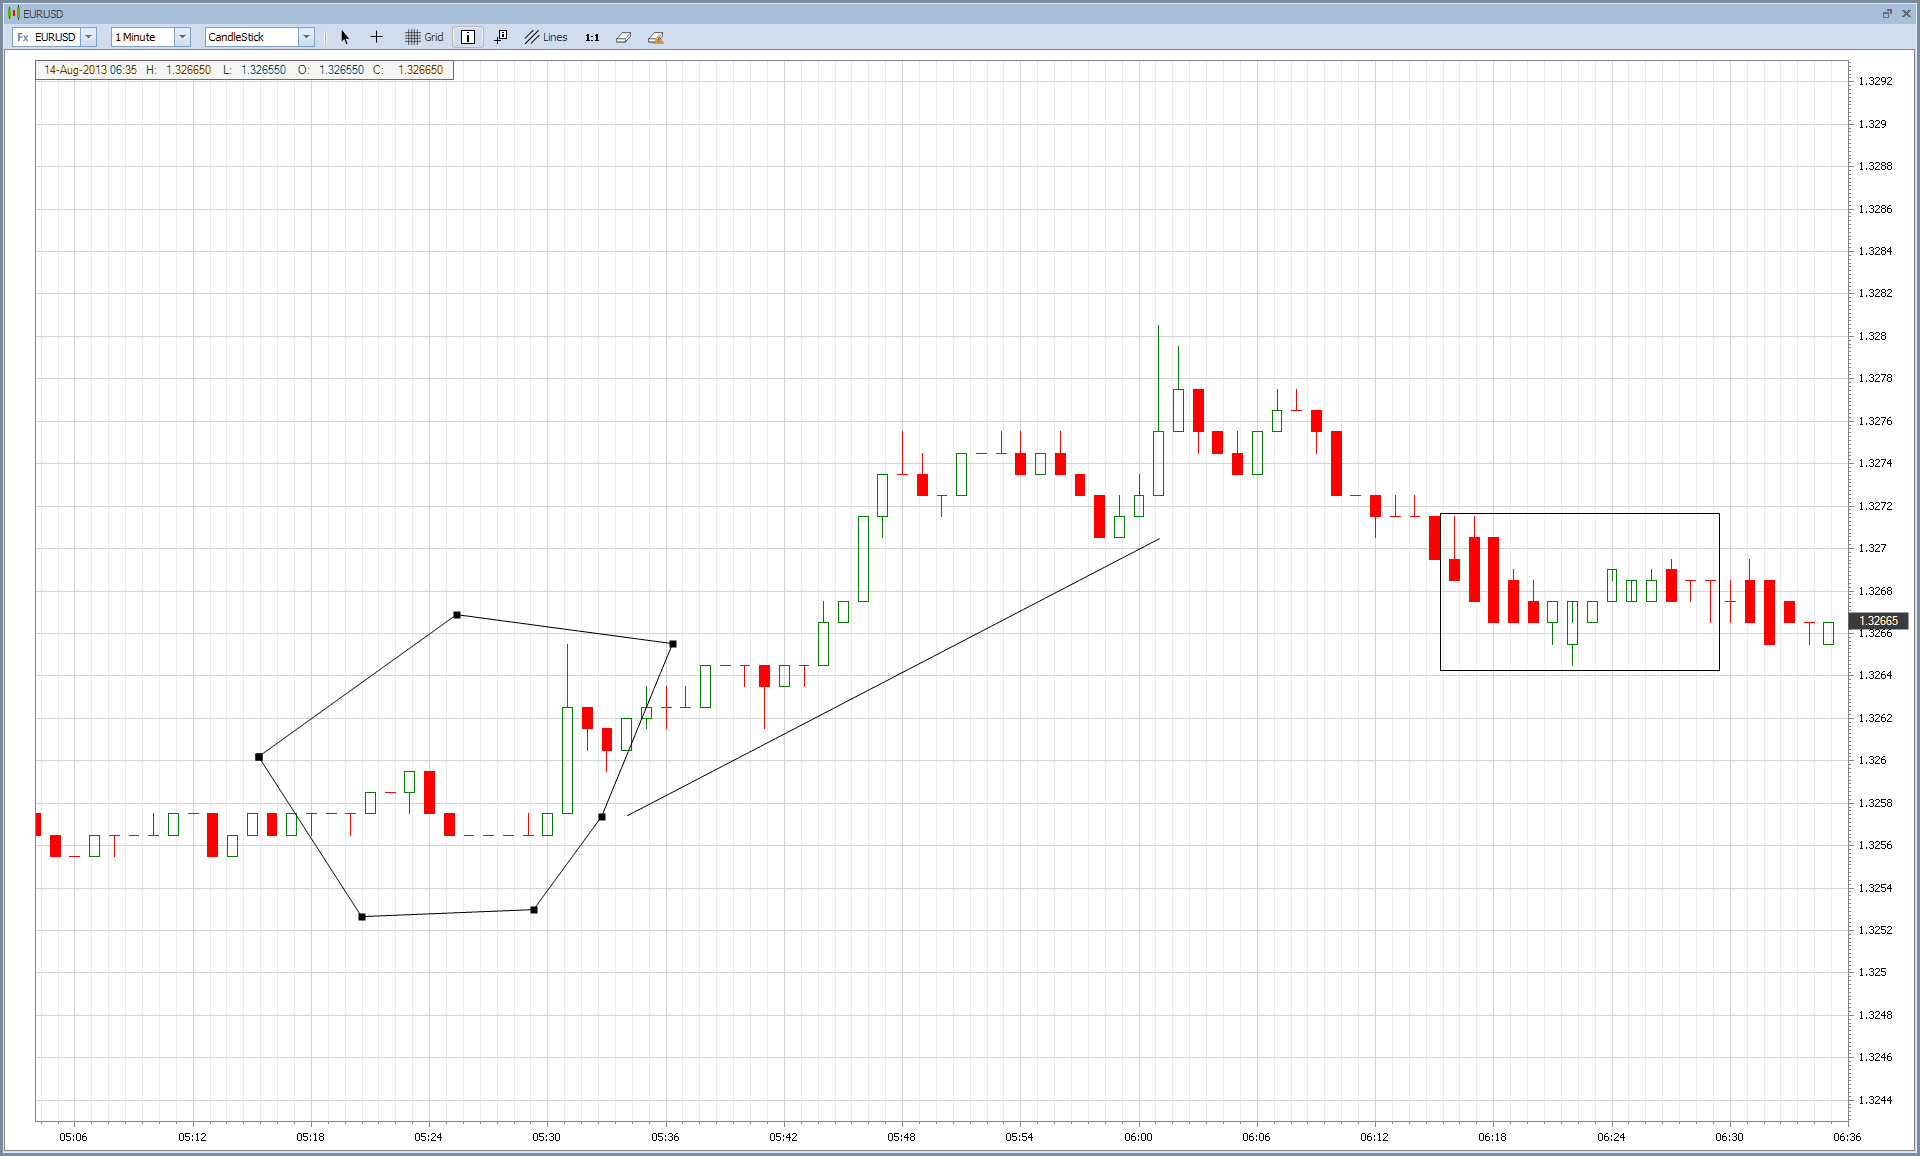Select the eraser tool
Screen dimensions: 1920x1156
point(623,37)
